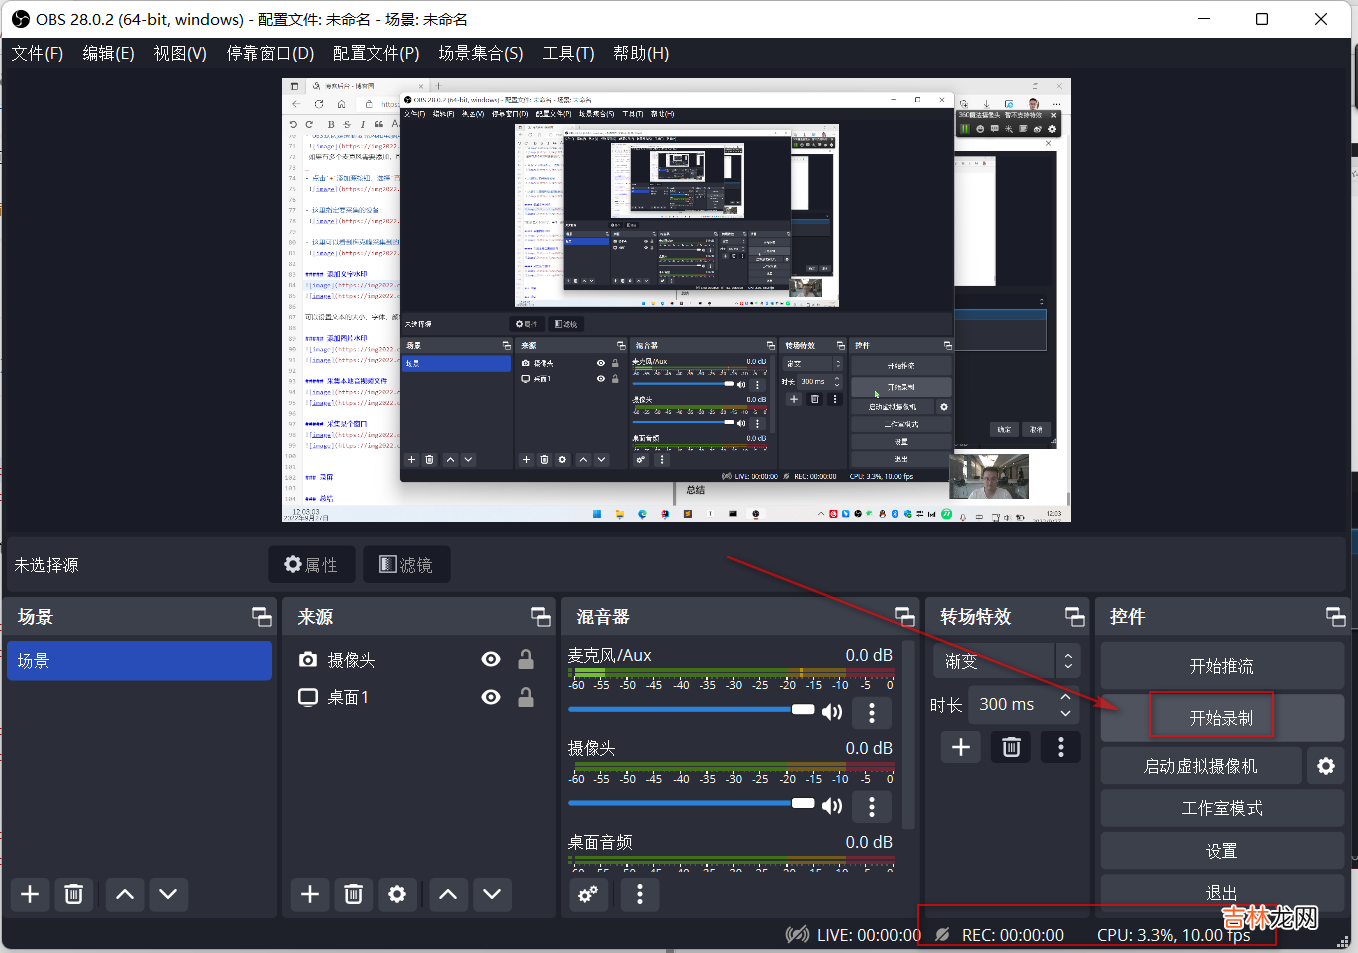Open virtual camera settings gear icon
This screenshot has height=953, width=1358.
1325,766
